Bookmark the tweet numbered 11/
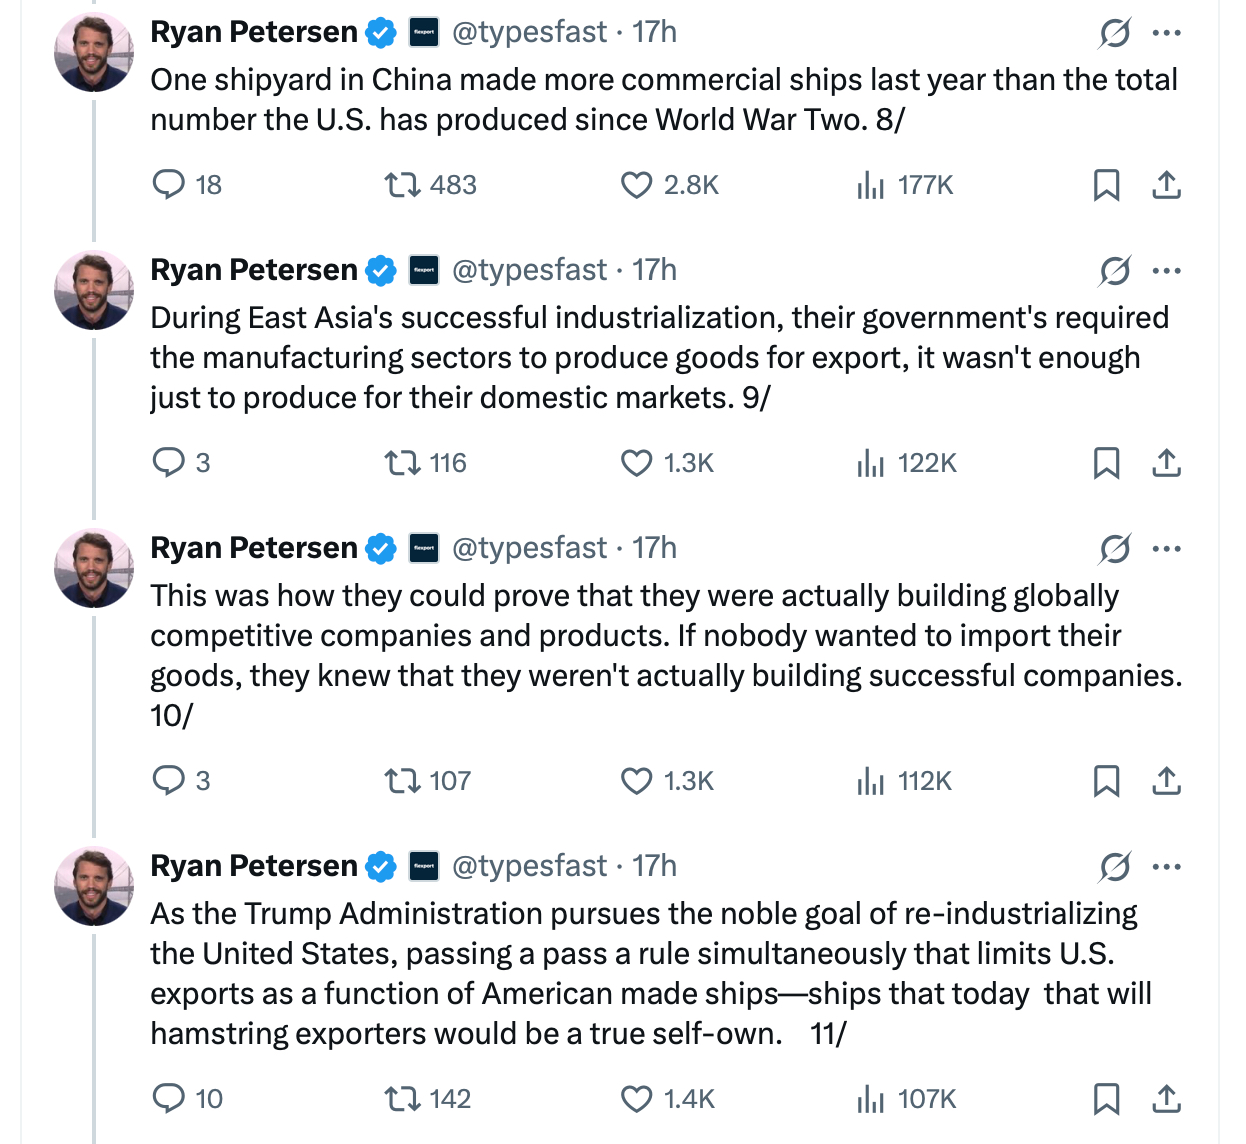Screen dimensions: 1246x1144 pyautogui.click(x=1106, y=1099)
